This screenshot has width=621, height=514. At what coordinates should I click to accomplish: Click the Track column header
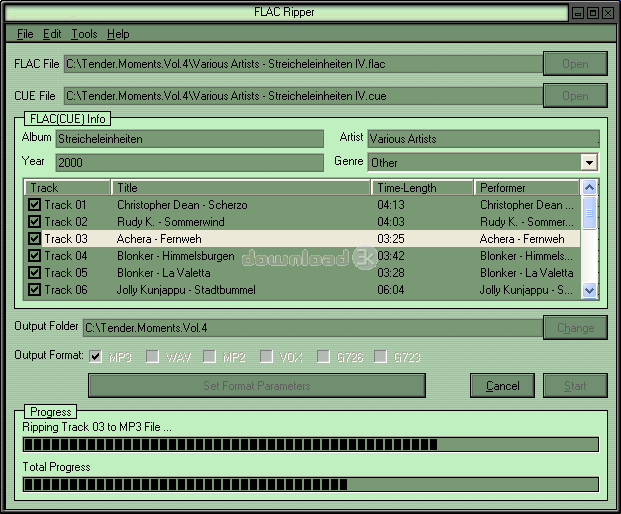point(67,188)
